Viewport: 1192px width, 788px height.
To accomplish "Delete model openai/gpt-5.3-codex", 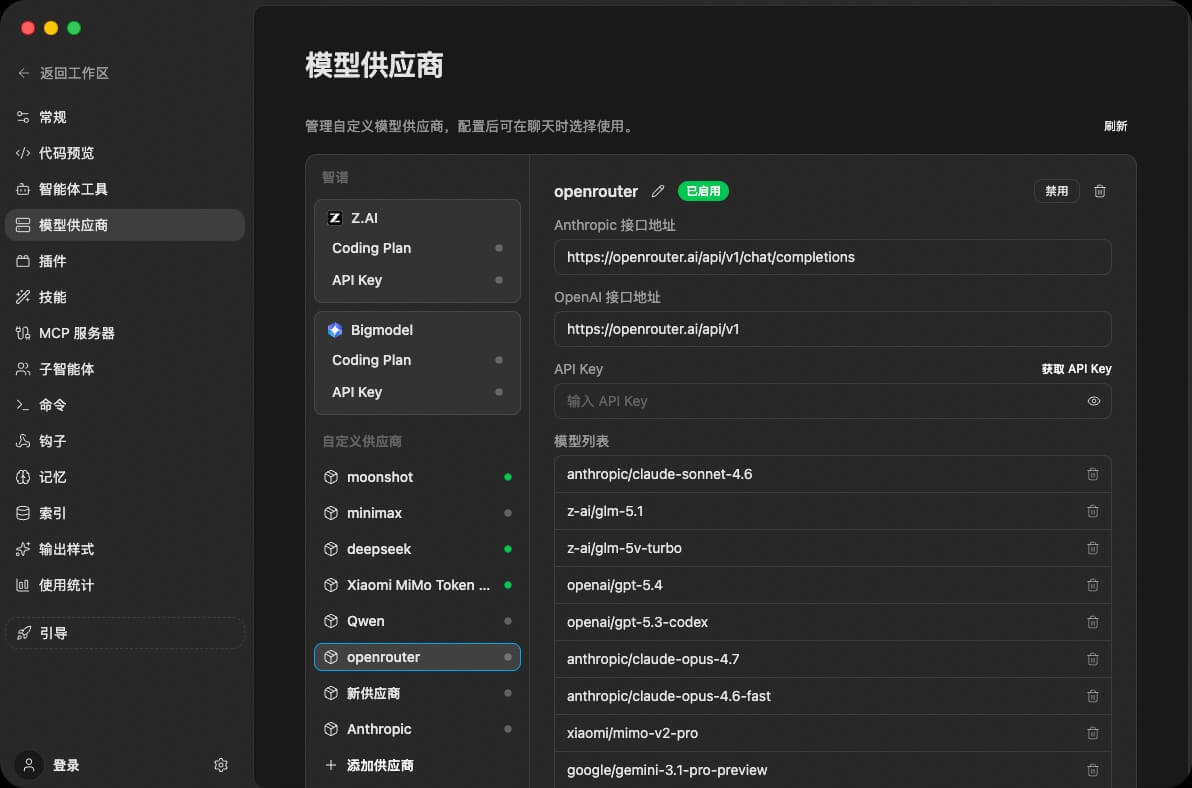I will 1092,622.
